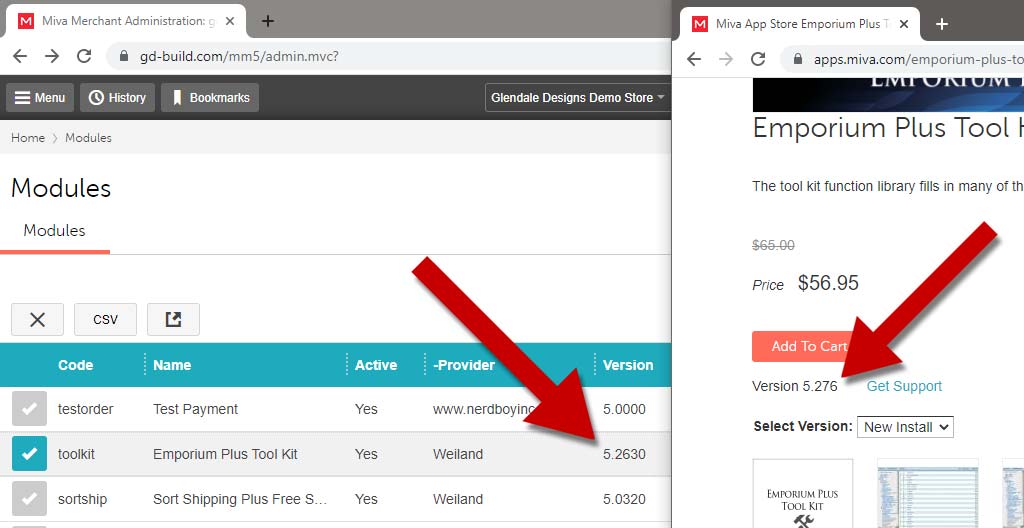Select the Modules tab
Screen dimensions: 1024x528
55,231
